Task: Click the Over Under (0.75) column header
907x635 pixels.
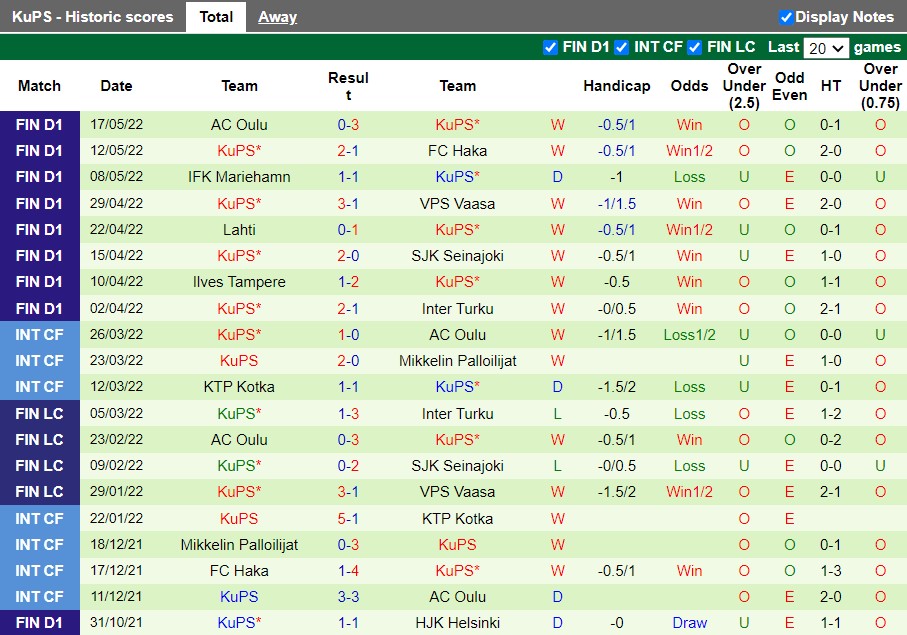Action: 880,86
